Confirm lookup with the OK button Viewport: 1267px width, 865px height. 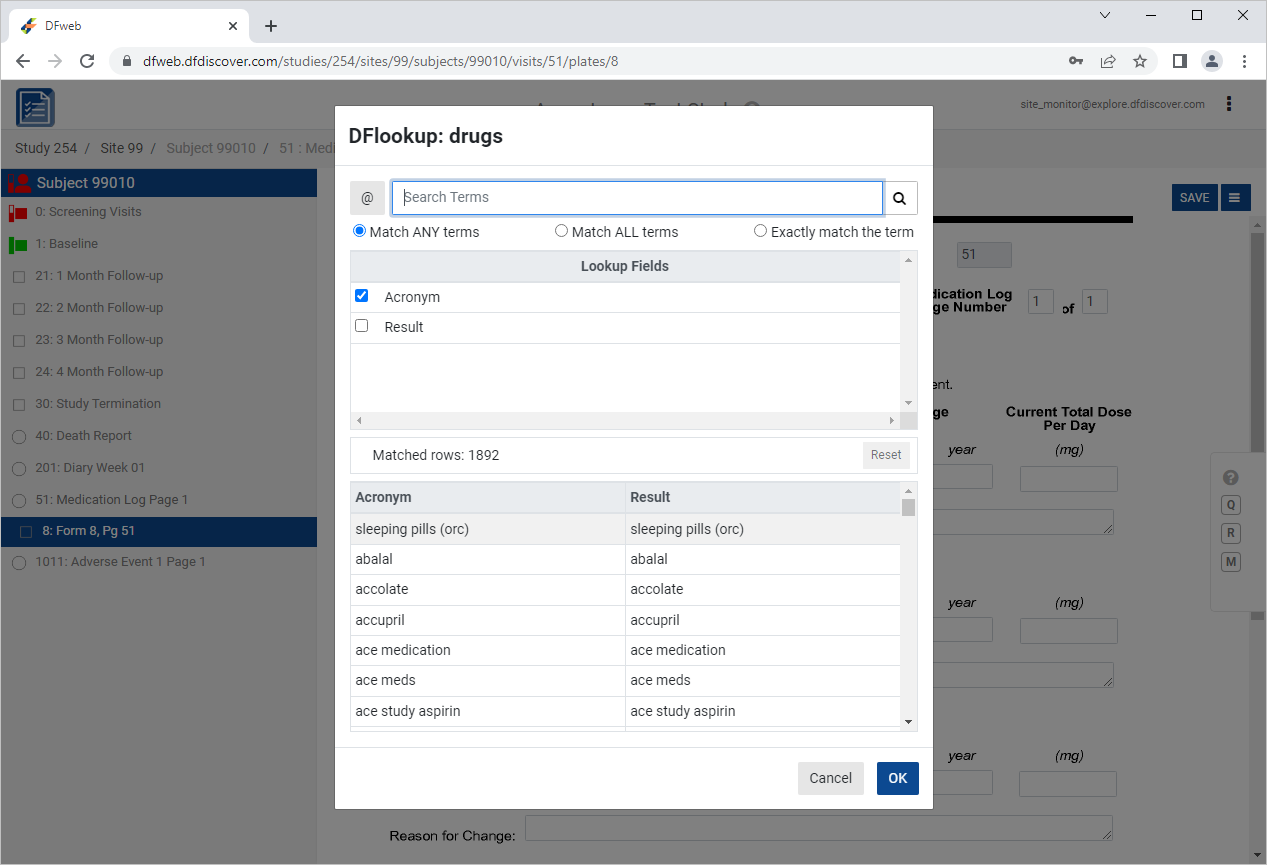click(898, 778)
